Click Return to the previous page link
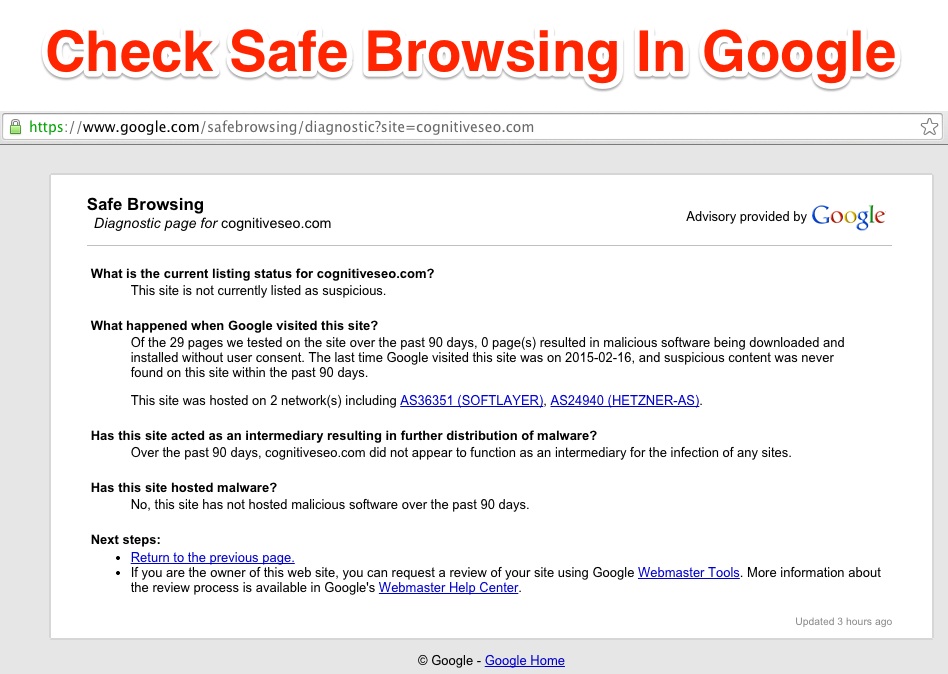Image resolution: width=948 pixels, height=674 pixels. (212, 557)
